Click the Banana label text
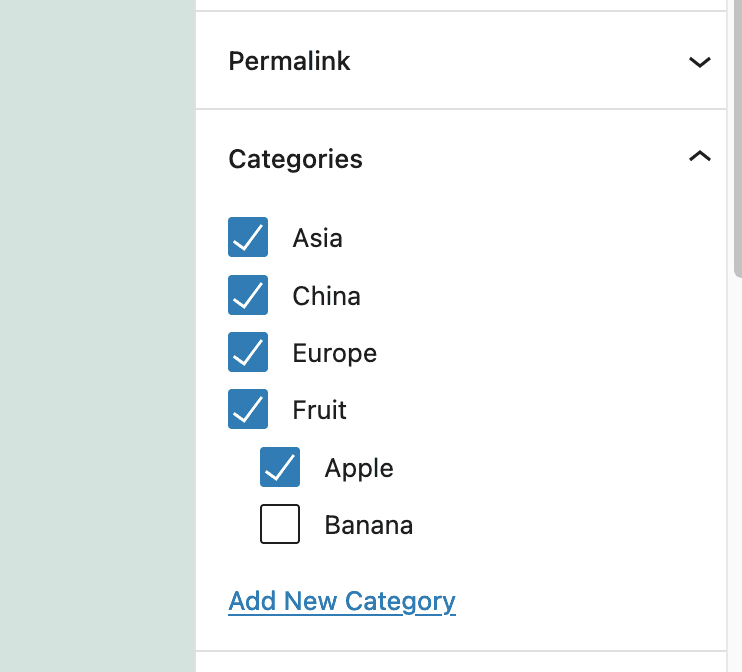Viewport: 742px width, 672px height. coord(369,525)
